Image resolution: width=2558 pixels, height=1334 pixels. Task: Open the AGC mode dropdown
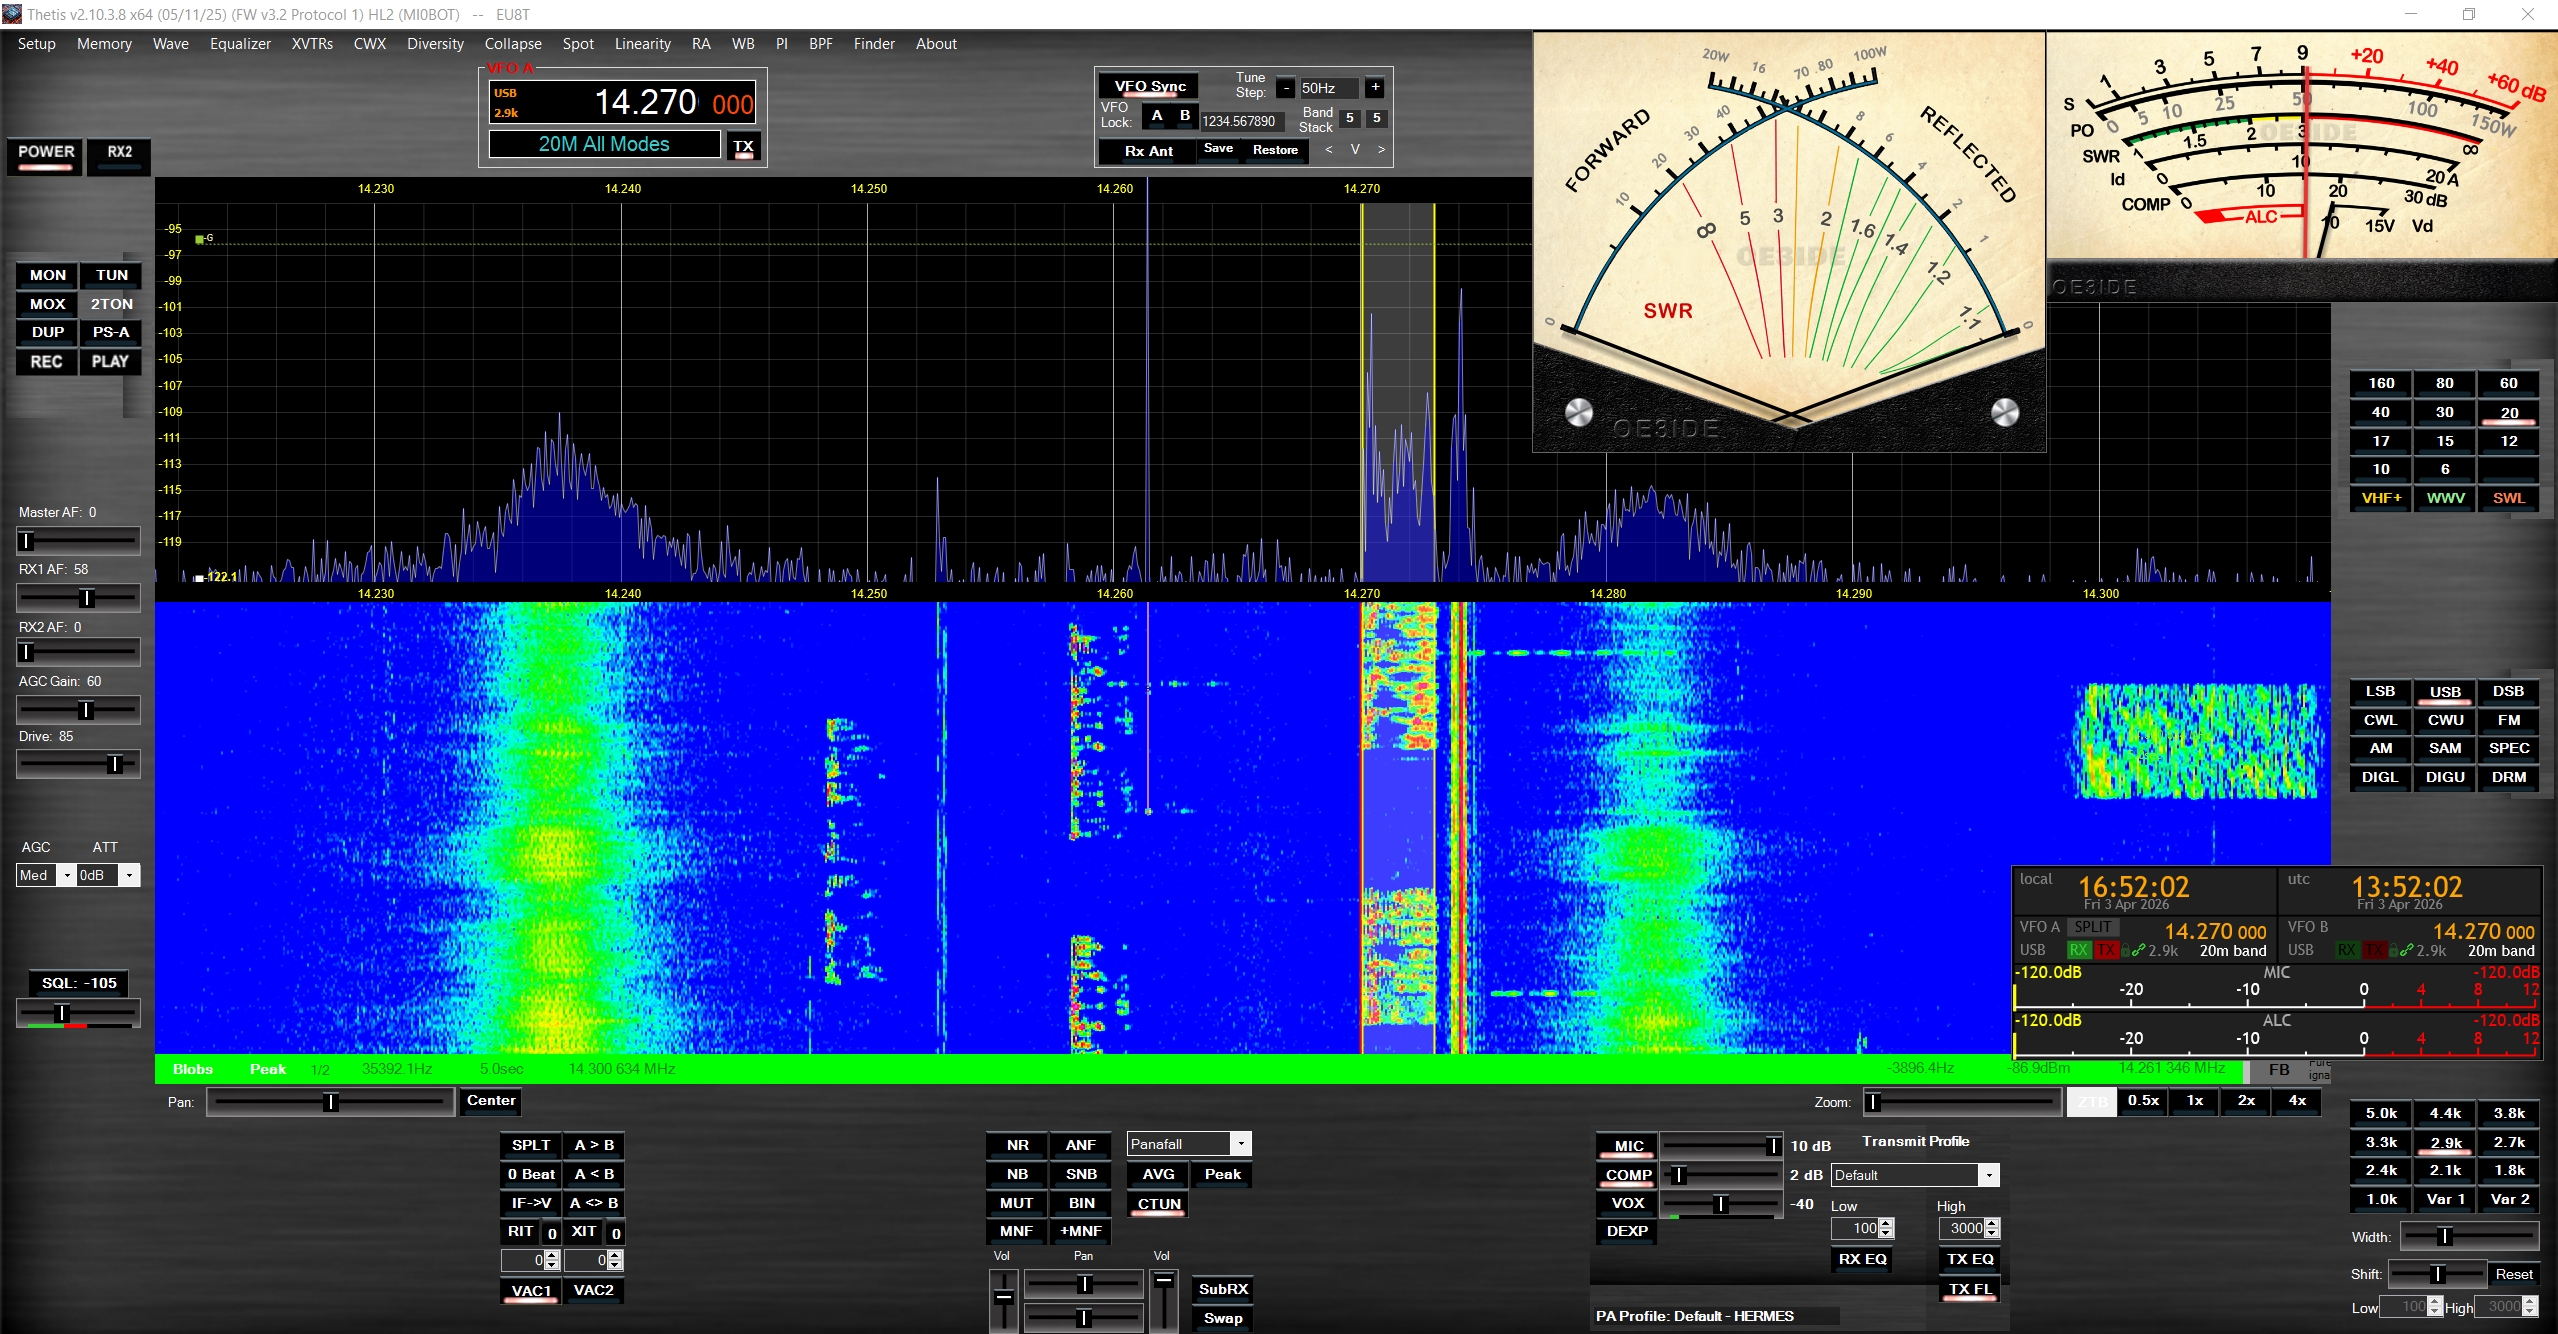(x=67, y=875)
